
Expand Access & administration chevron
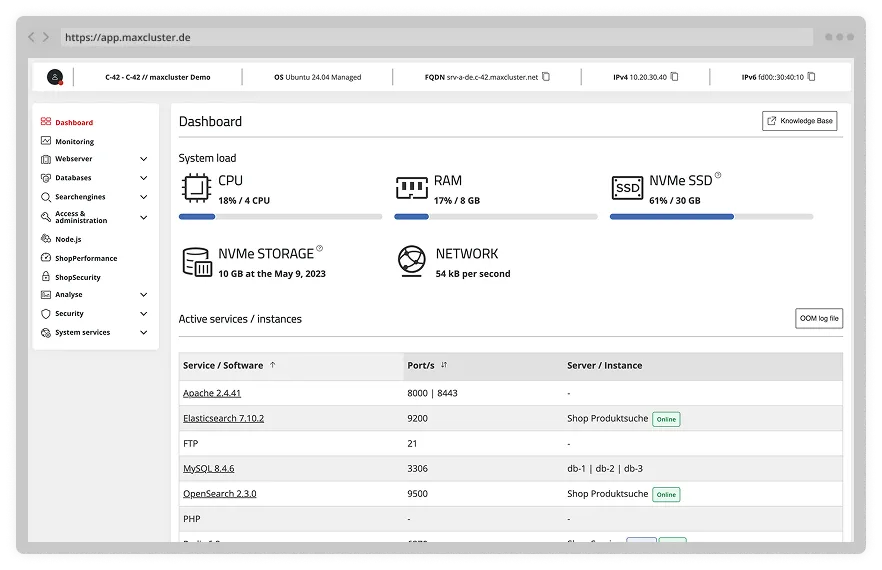(x=143, y=217)
